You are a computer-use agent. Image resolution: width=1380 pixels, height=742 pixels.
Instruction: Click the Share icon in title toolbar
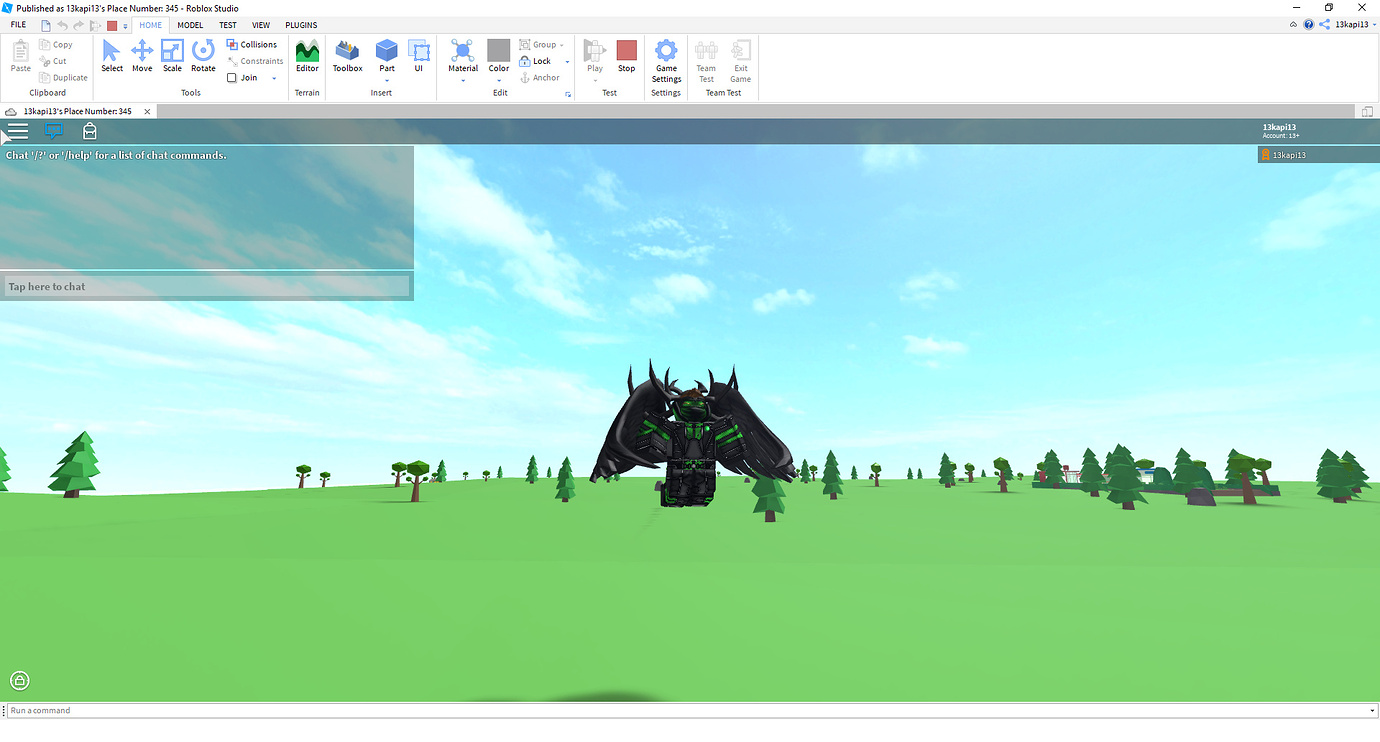1324,24
